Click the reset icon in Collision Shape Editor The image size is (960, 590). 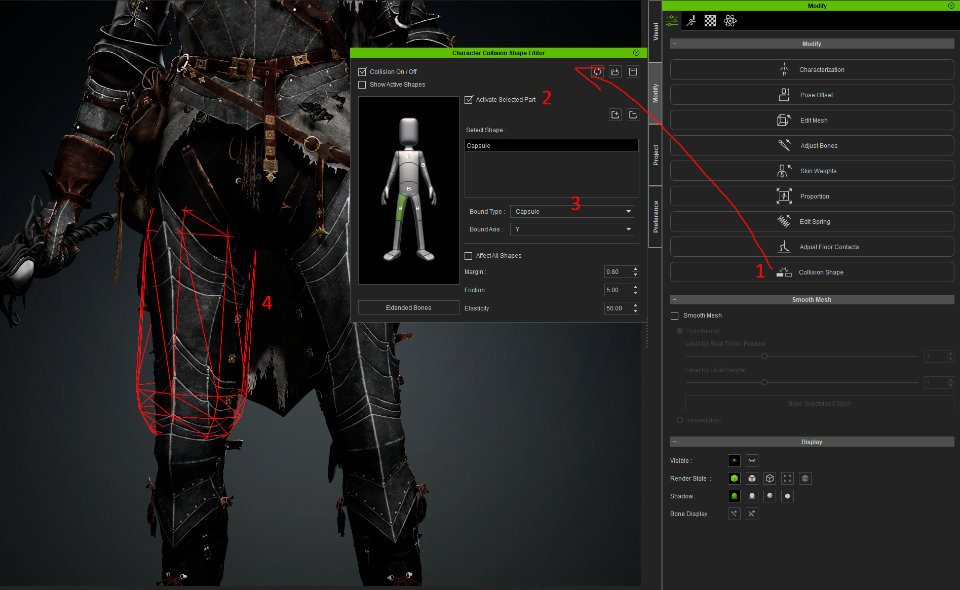click(x=597, y=71)
